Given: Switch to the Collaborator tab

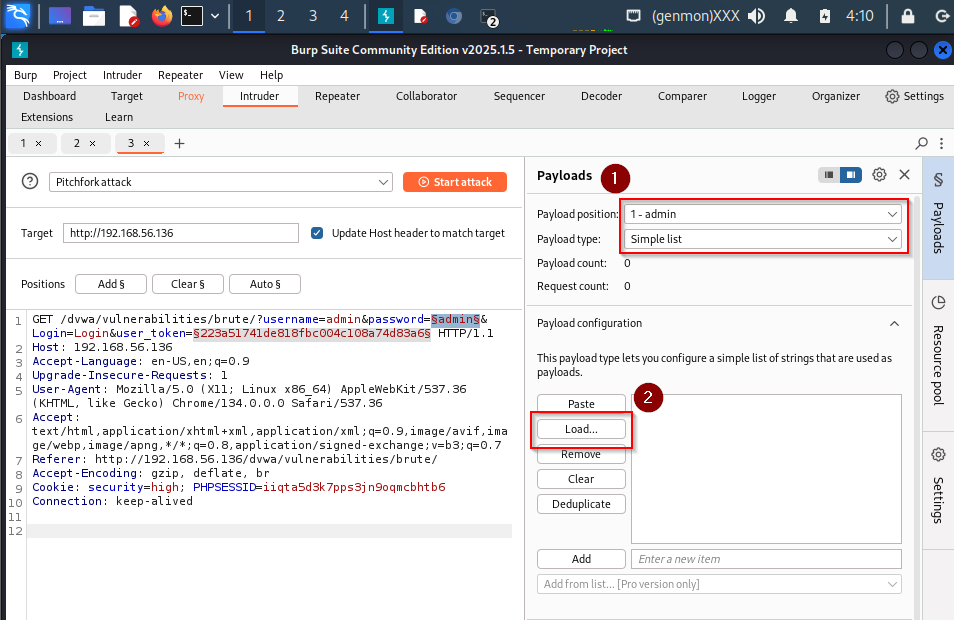Looking at the screenshot, I should click(426, 96).
